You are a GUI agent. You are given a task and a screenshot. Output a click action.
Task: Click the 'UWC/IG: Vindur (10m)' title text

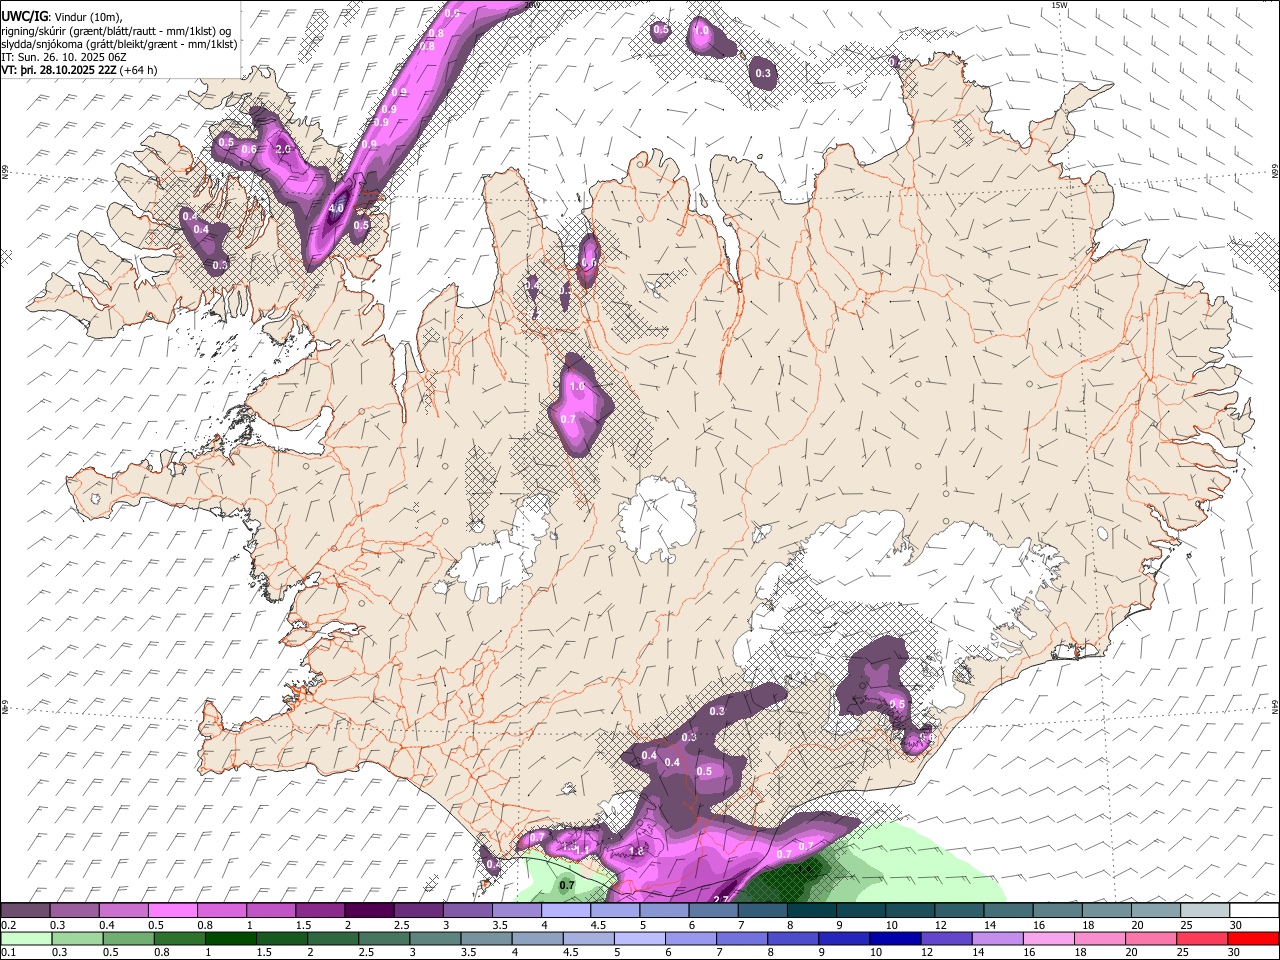[62, 16]
